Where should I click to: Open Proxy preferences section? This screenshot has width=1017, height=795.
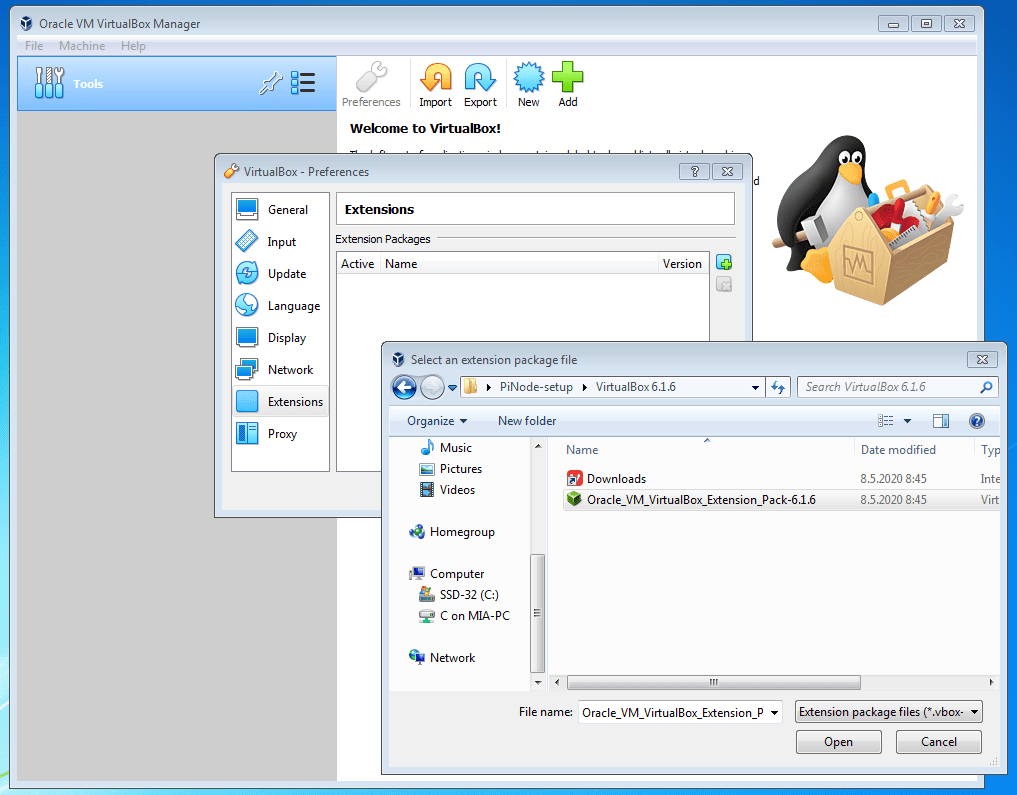click(280, 433)
